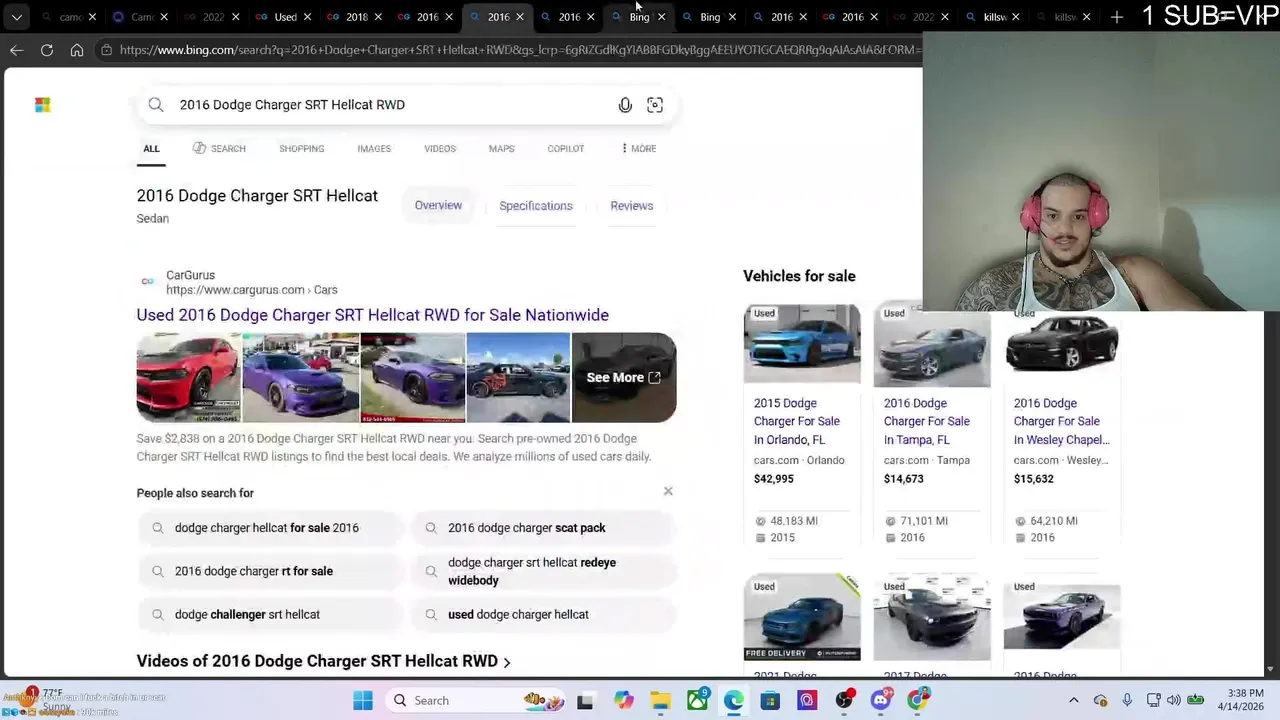Open the Xbox app on taskbar

coord(698,700)
